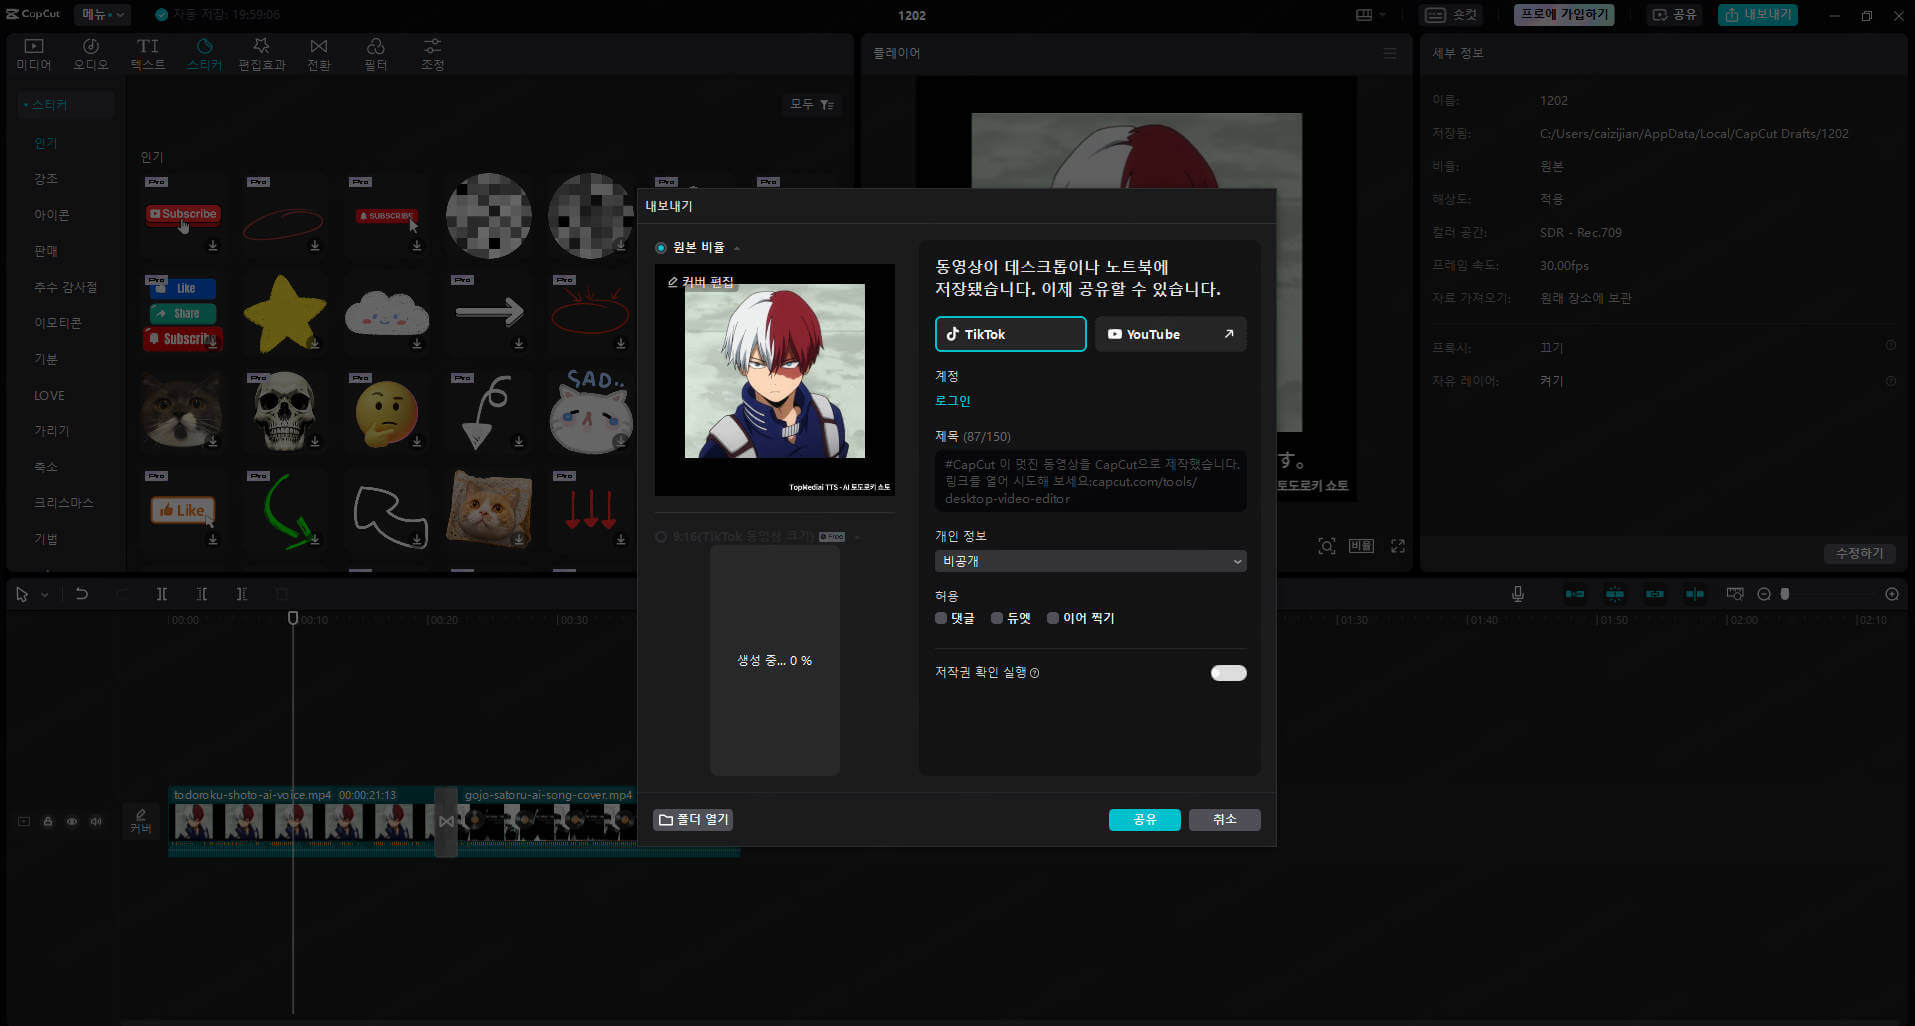Open the 숏컷 shortcuts button
This screenshot has height=1026, width=1915.
click(x=1451, y=15)
